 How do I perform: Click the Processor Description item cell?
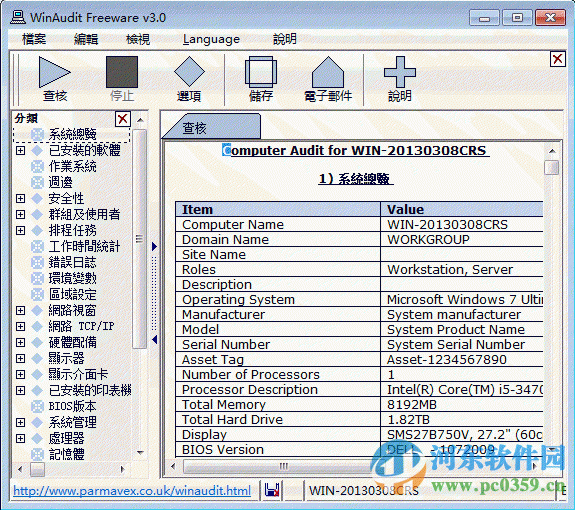pos(278,389)
